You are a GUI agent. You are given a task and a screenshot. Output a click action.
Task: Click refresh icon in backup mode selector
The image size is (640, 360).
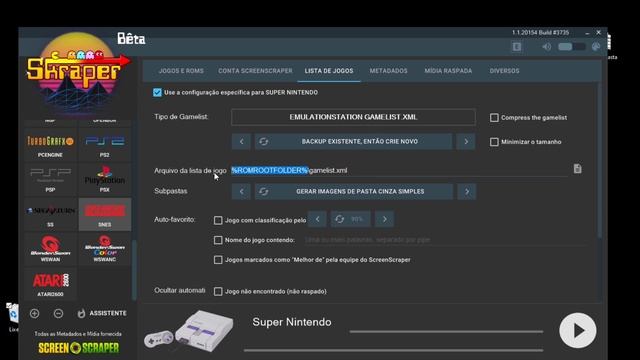pos(264,142)
